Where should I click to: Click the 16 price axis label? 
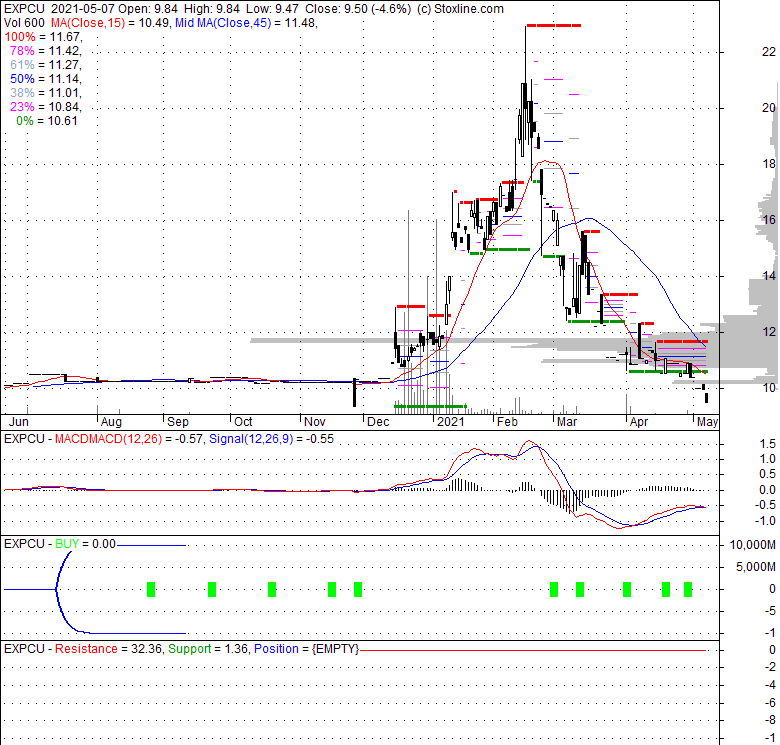click(769, 220)
